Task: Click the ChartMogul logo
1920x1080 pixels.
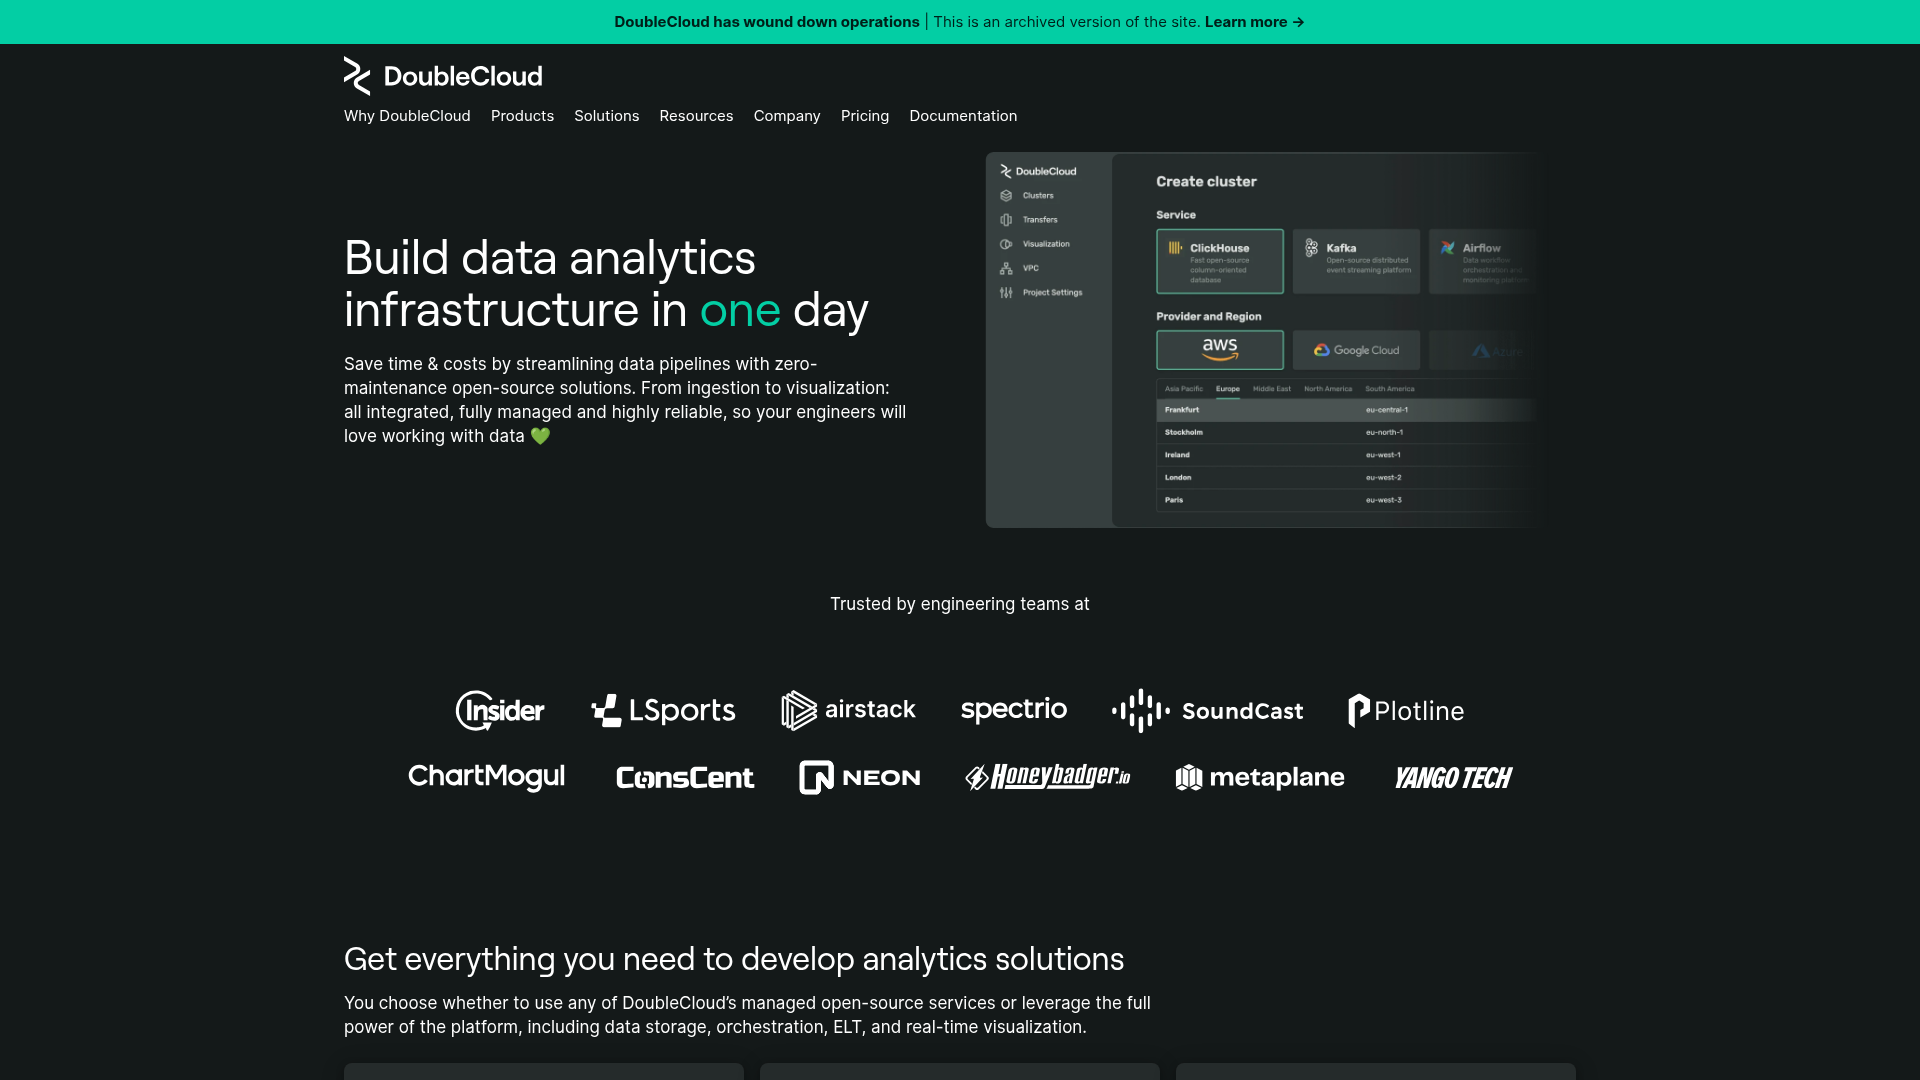Action: pos(486,777)
